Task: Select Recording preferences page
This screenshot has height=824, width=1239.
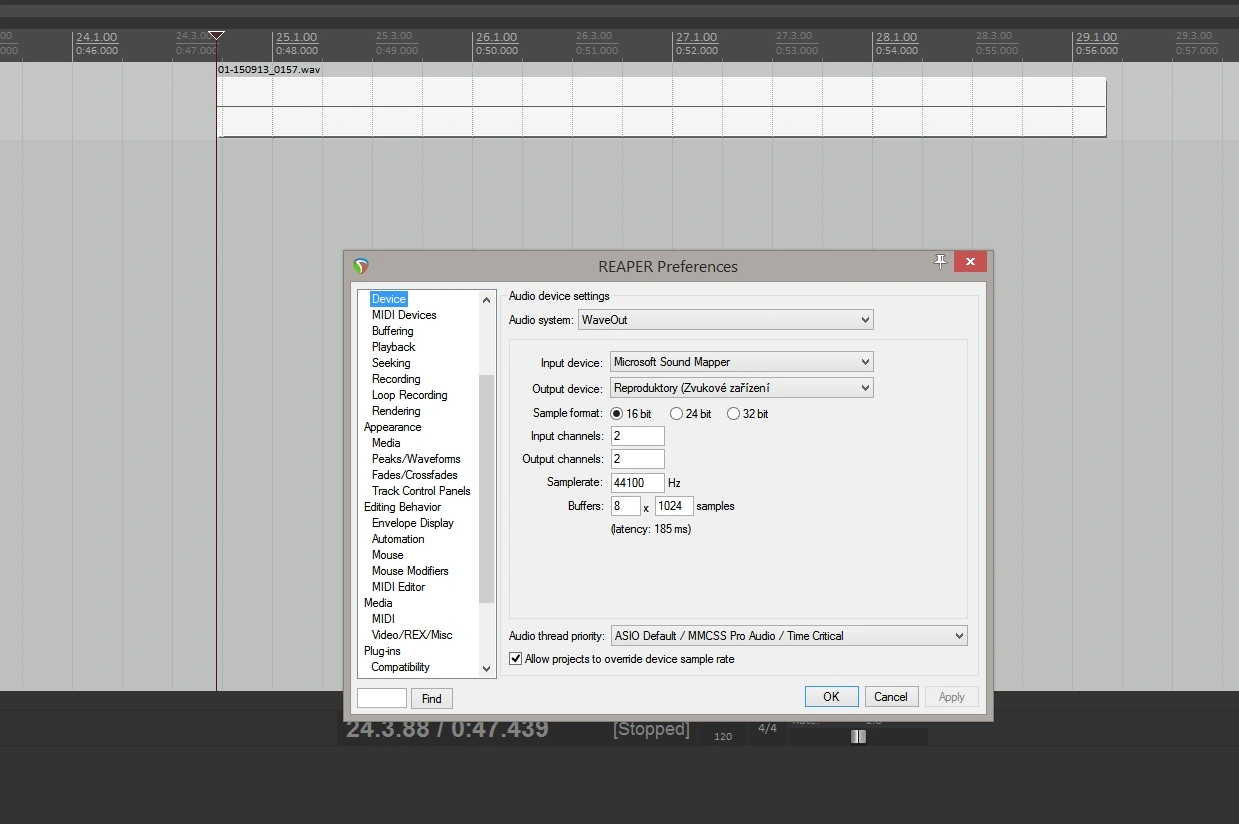Action: (396, 379)
